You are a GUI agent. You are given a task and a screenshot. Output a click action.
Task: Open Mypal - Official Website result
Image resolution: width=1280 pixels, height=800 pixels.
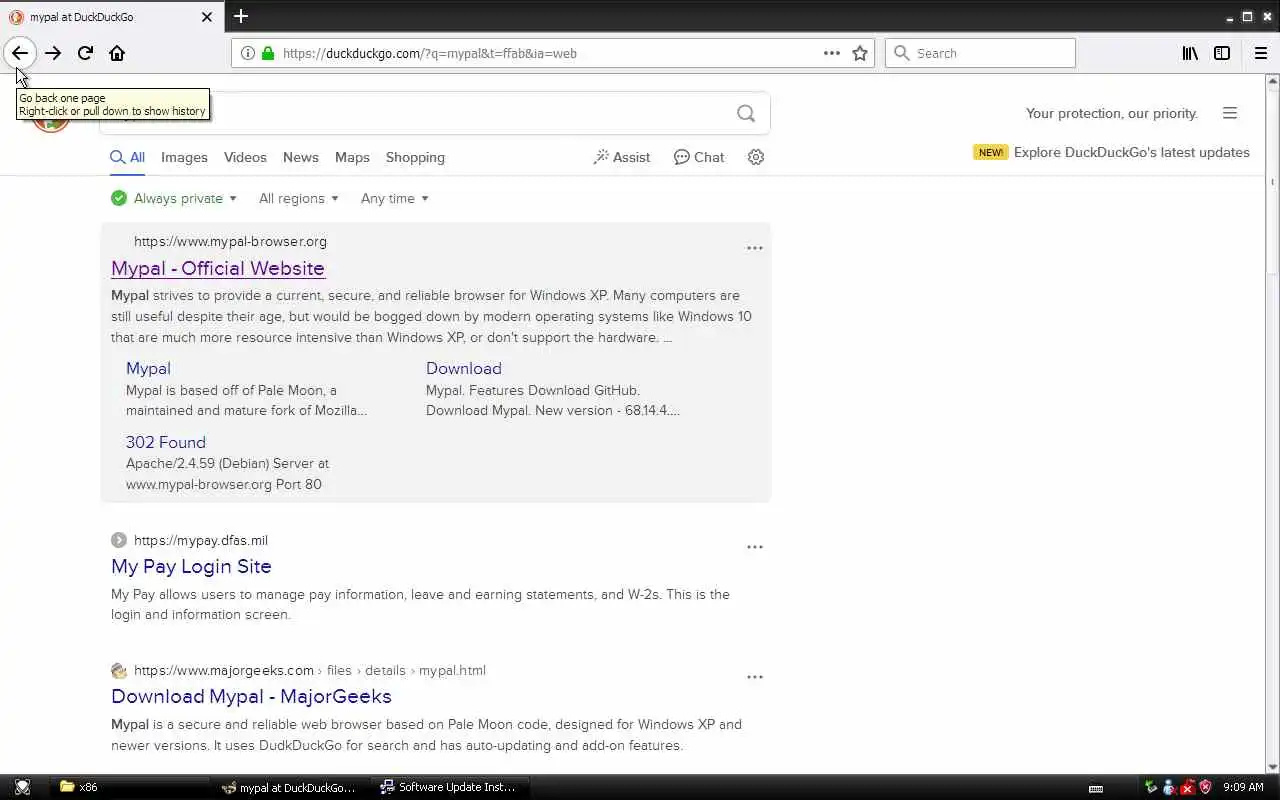click(x=218, y=268)
